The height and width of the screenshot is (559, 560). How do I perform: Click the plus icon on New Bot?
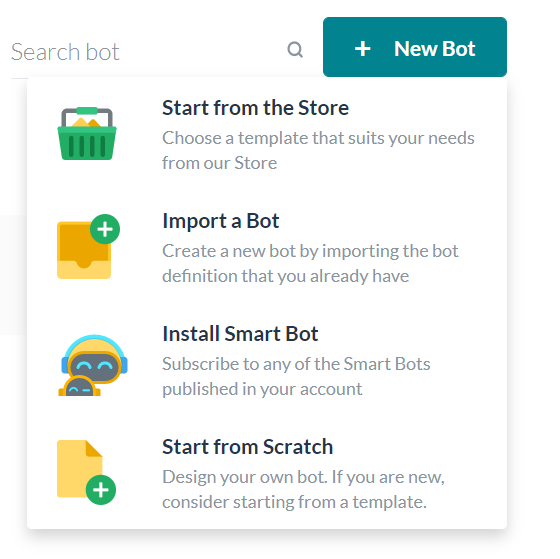point(362,49)
